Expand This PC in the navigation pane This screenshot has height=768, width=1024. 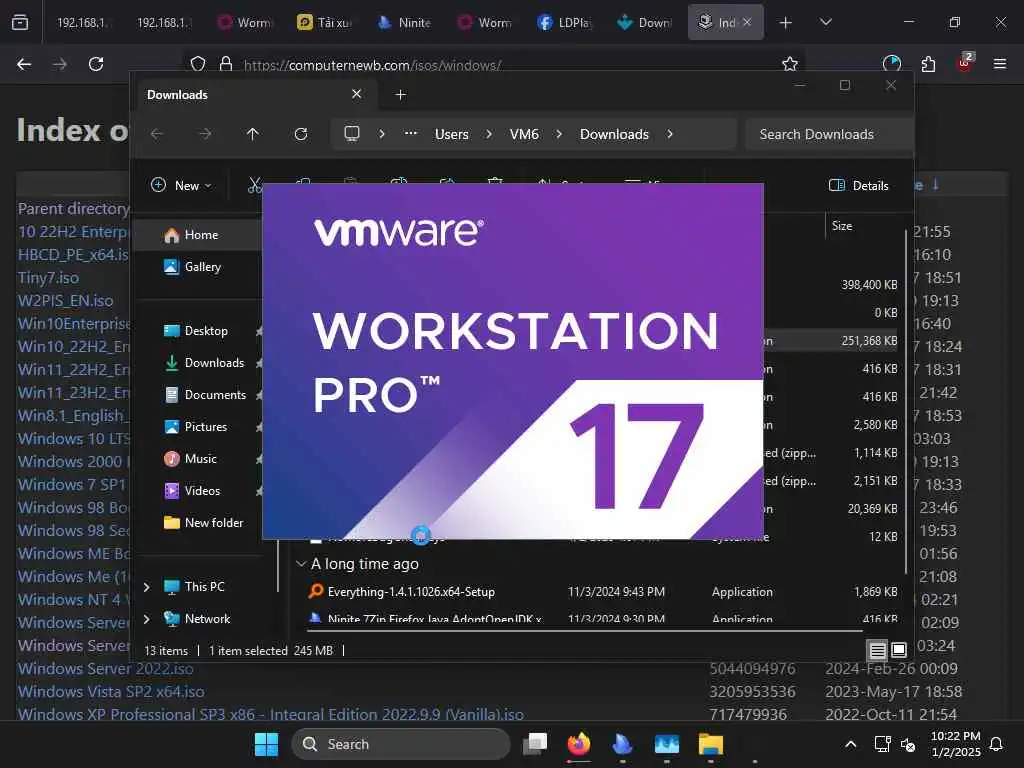click(x=146, y=587)
